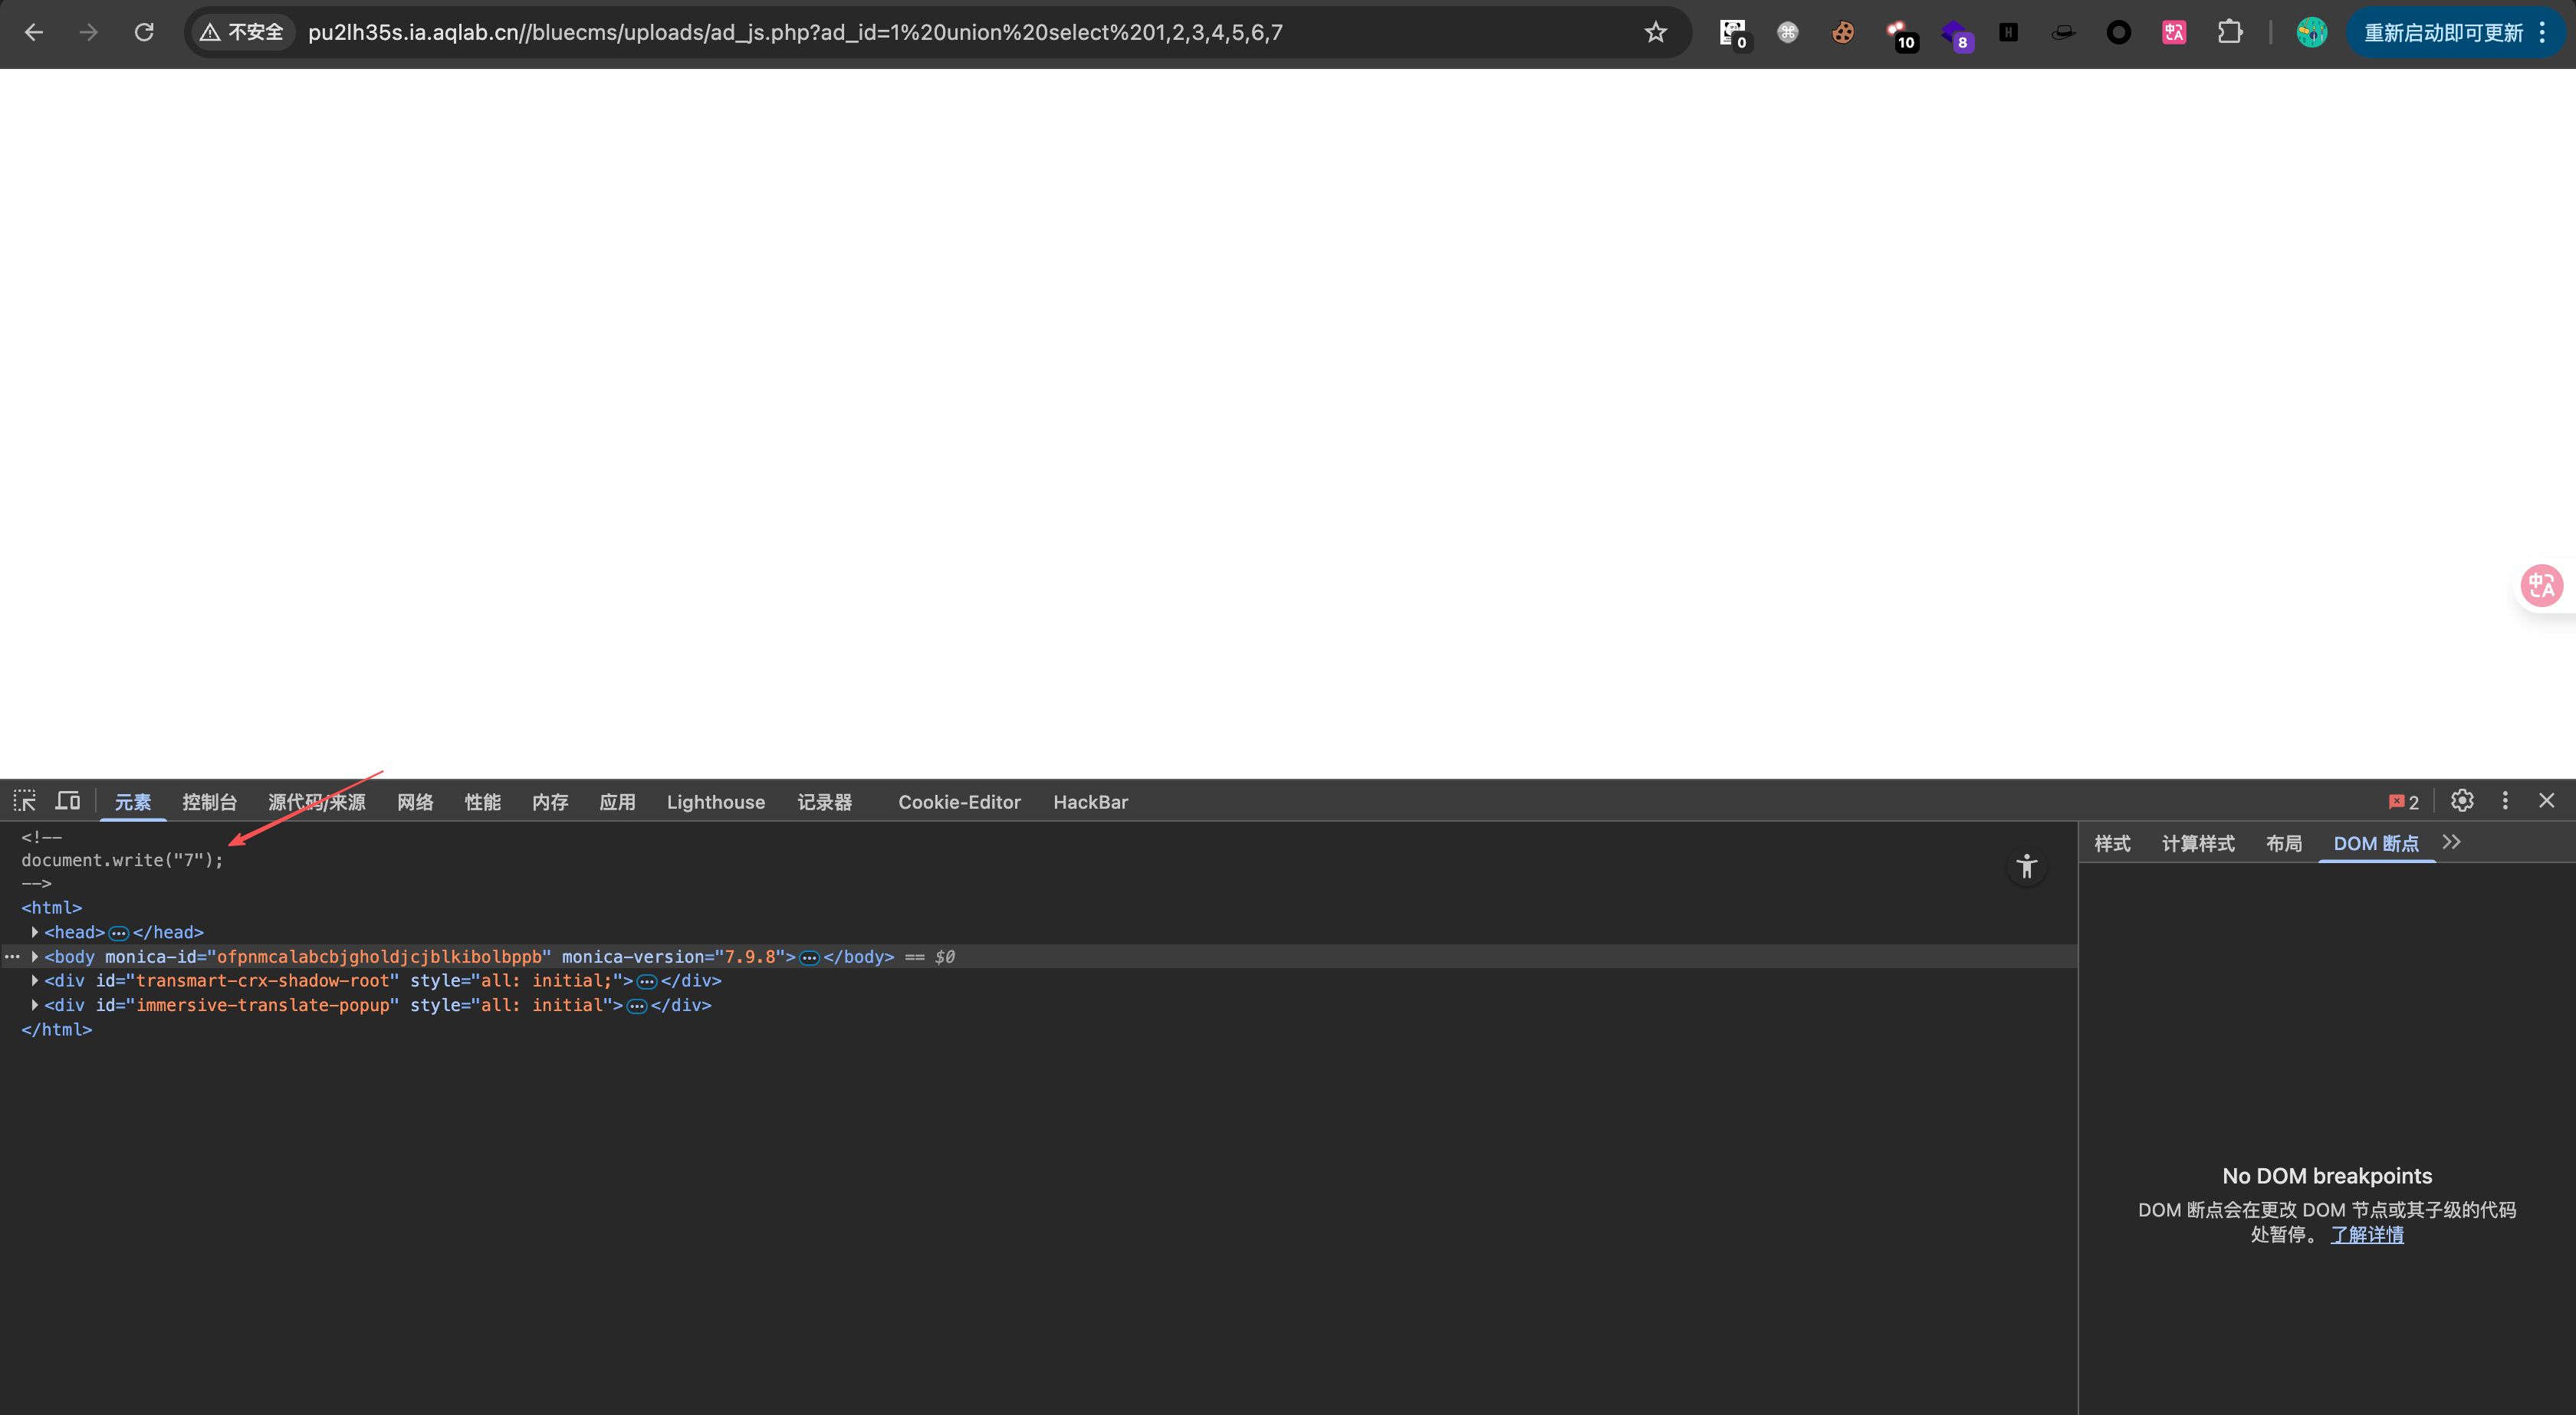Show more sidebar tabs with the chevron
Image resolution: width=2576 pixels, height=1415 pixels.
click(x=2452, y=843)
